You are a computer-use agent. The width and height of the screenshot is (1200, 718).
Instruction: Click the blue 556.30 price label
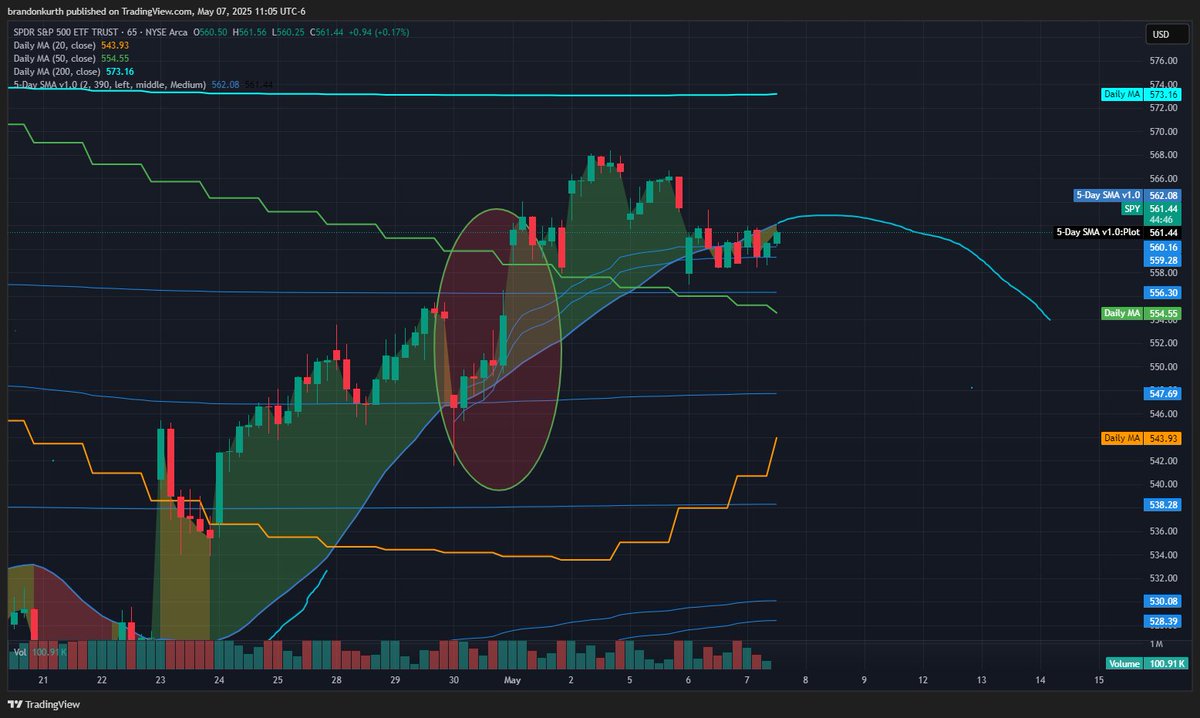pyautogui.click(x=1164, y=293)
